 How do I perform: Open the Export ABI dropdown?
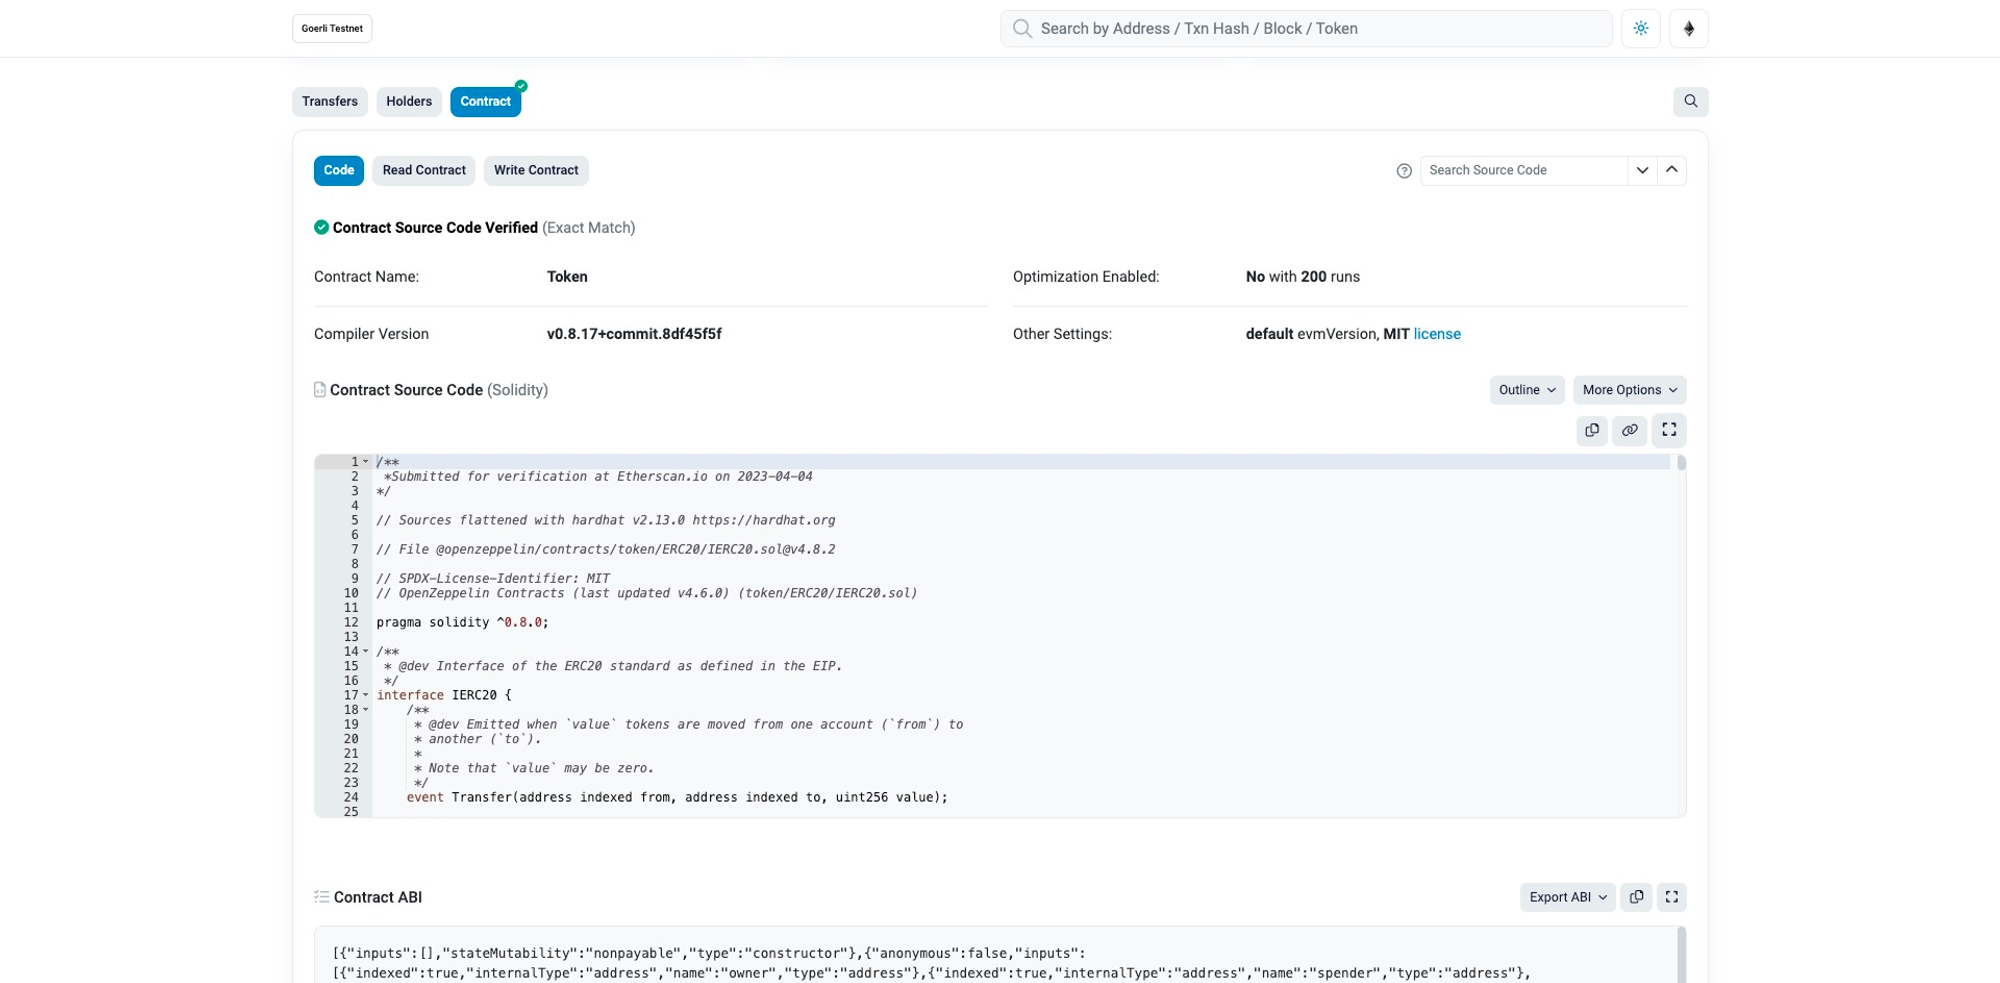[1567, 897]
